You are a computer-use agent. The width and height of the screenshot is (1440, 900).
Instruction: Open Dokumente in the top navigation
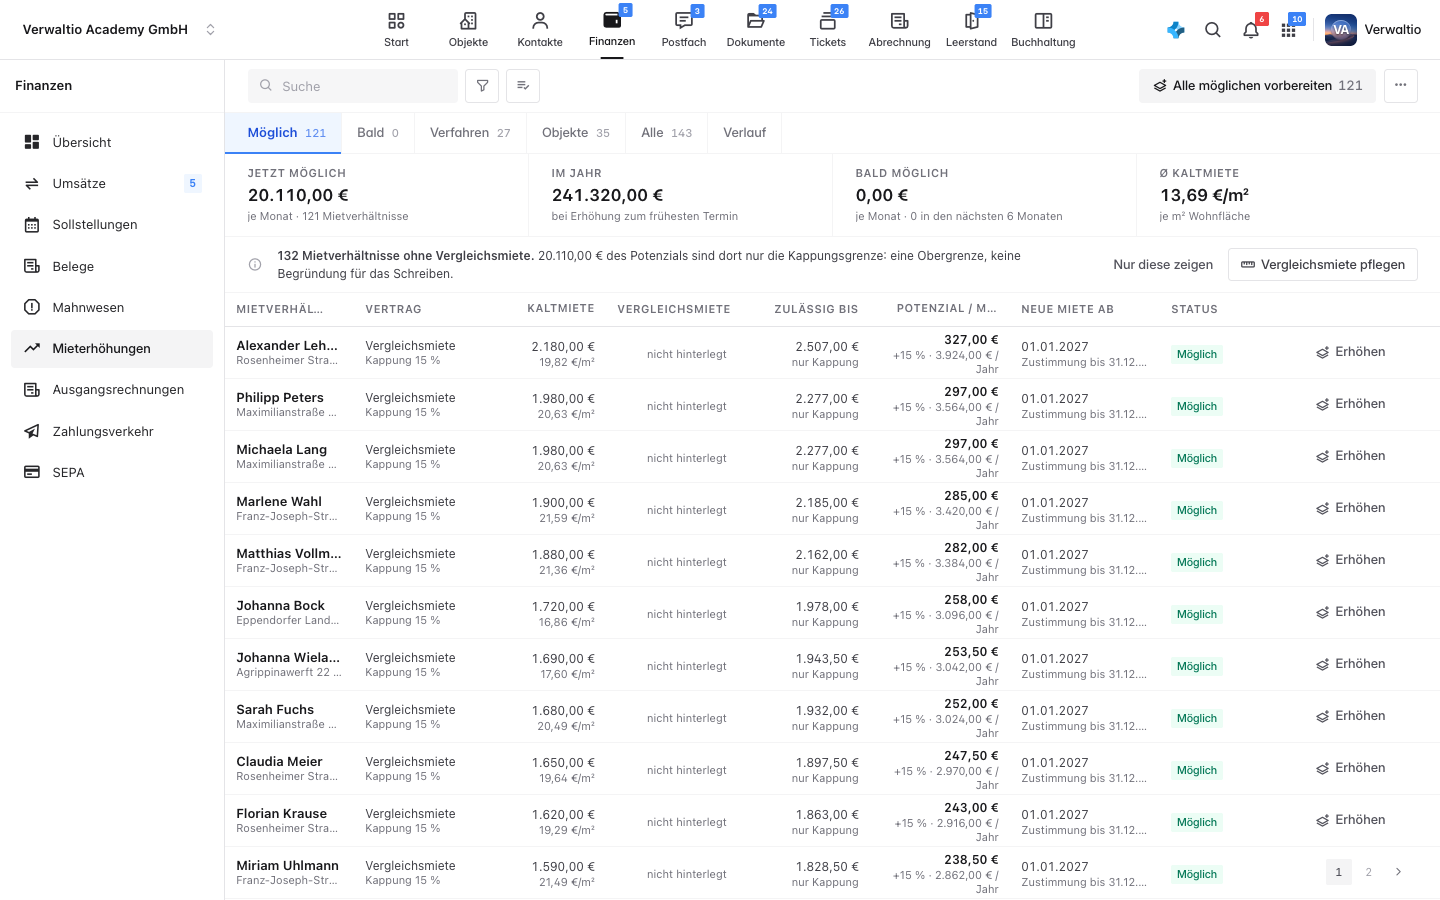click(756, 30)
